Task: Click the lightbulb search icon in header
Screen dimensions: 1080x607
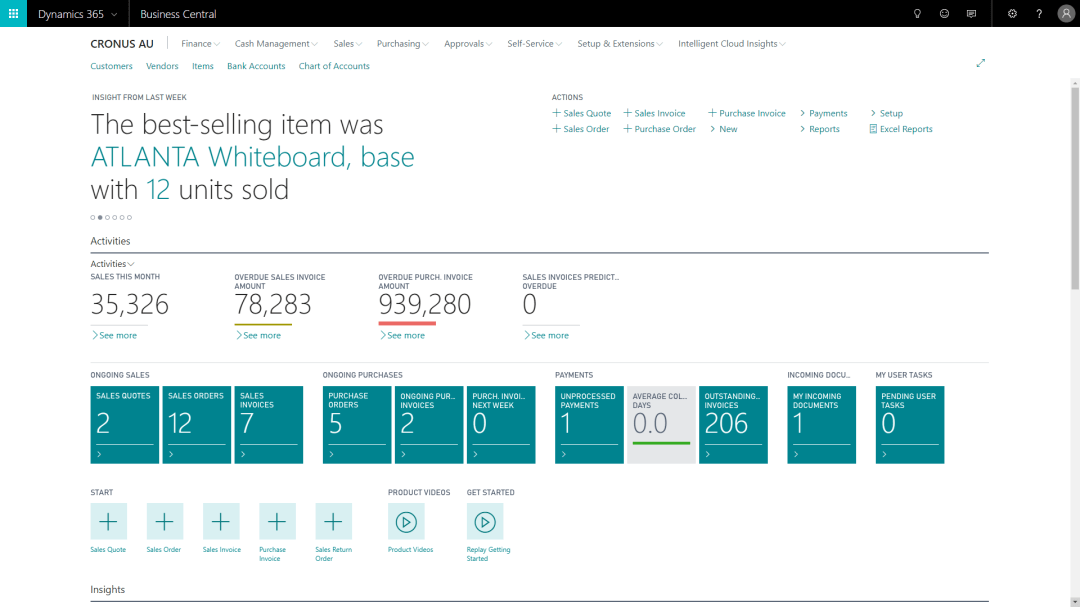Action: coord(917,13)
